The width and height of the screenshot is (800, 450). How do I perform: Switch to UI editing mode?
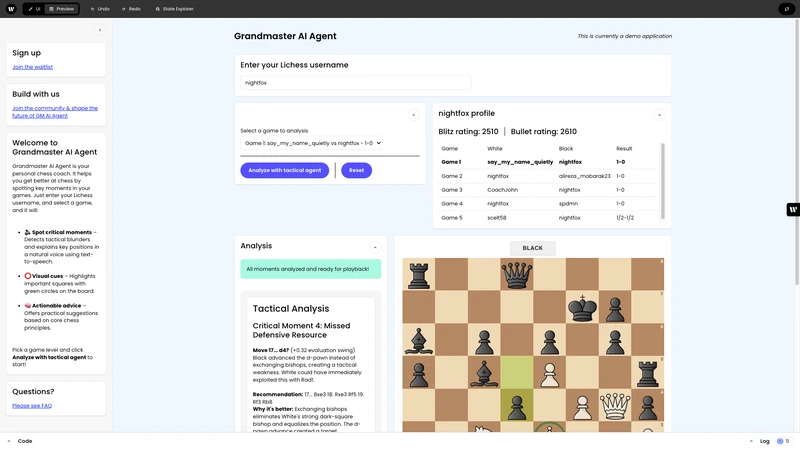point(33,9)
